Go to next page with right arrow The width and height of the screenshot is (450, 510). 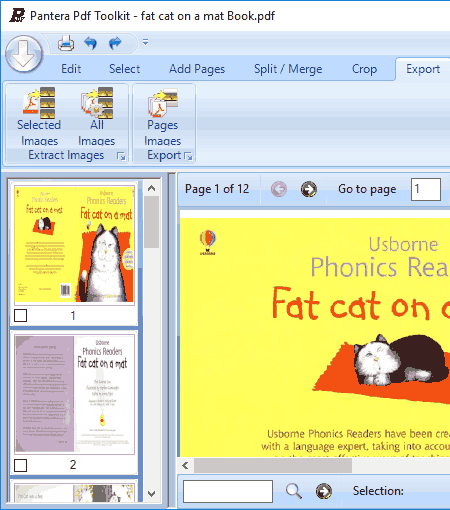(309, 189)
